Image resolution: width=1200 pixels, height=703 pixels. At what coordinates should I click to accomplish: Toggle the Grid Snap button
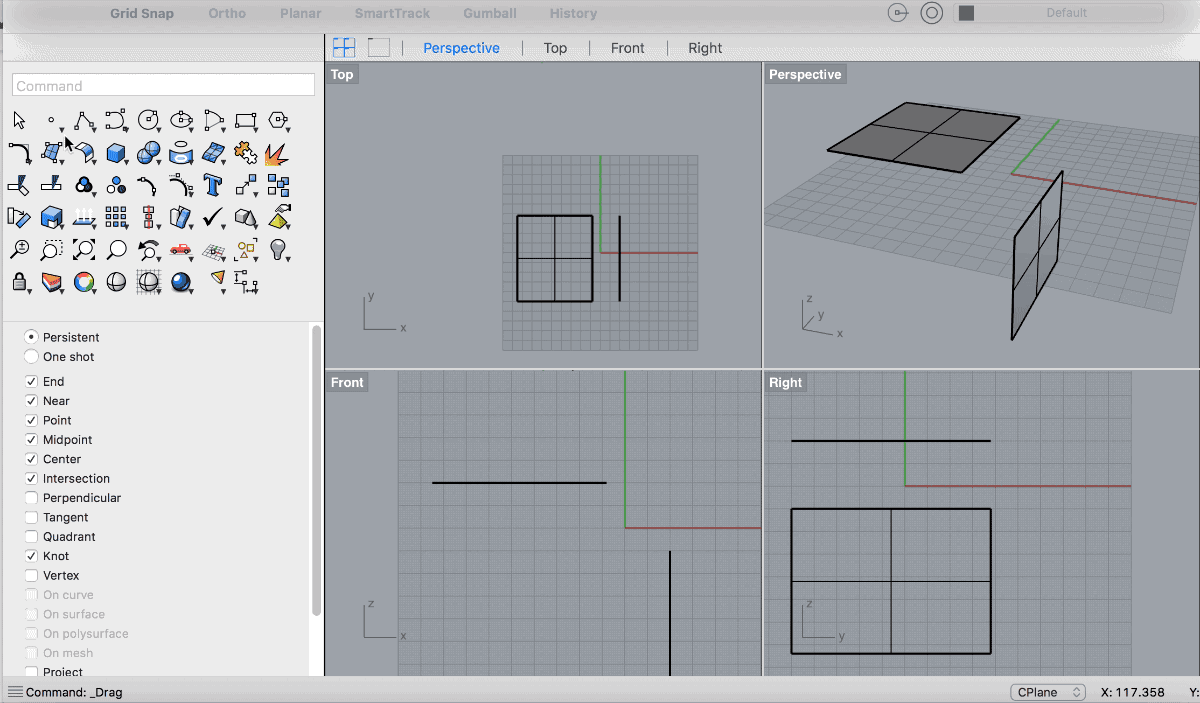tap(142, 14)
